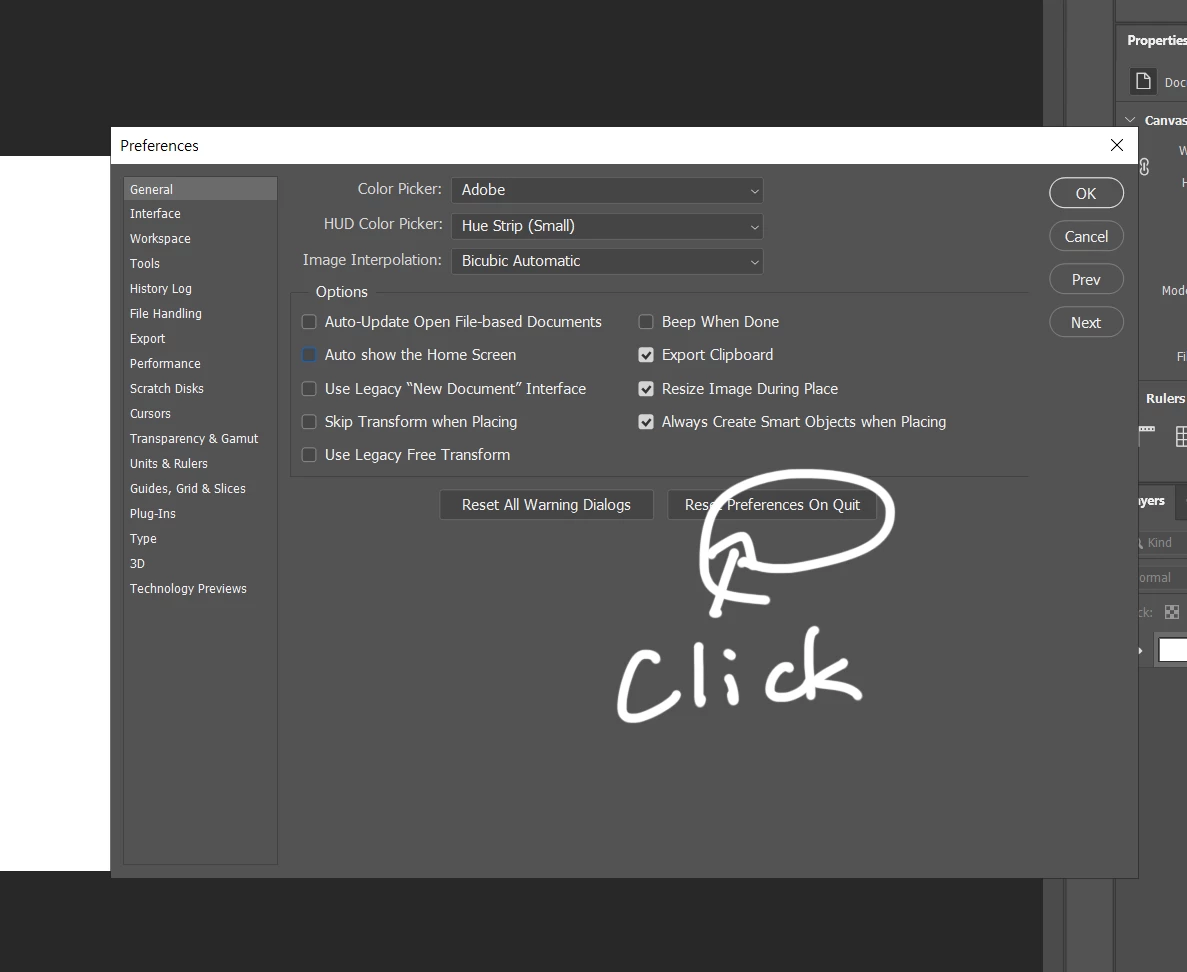Enable Beep When Done checkbox
The image size is (1187, 972).
coord(646,322)
